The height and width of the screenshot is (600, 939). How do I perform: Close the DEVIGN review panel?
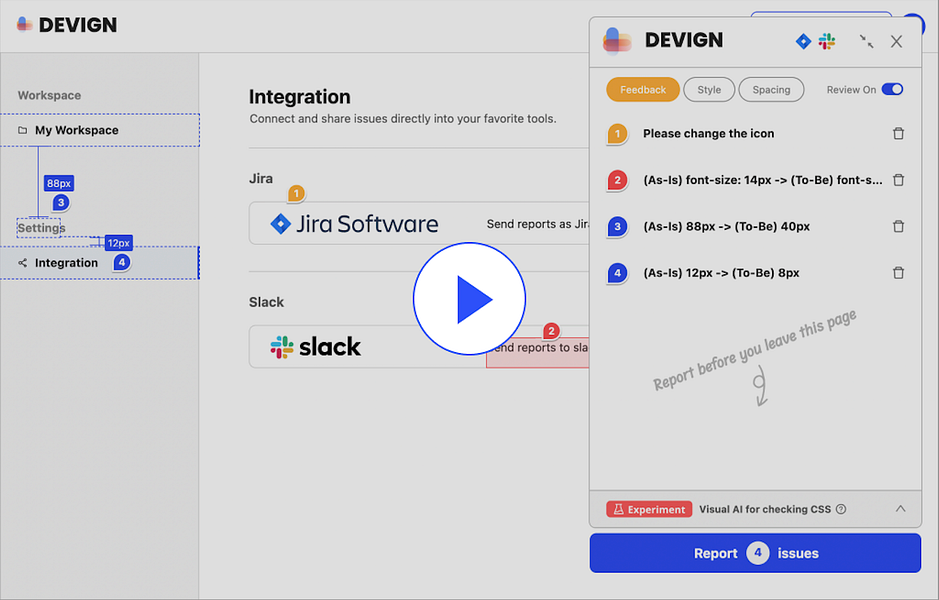point(896,41)
